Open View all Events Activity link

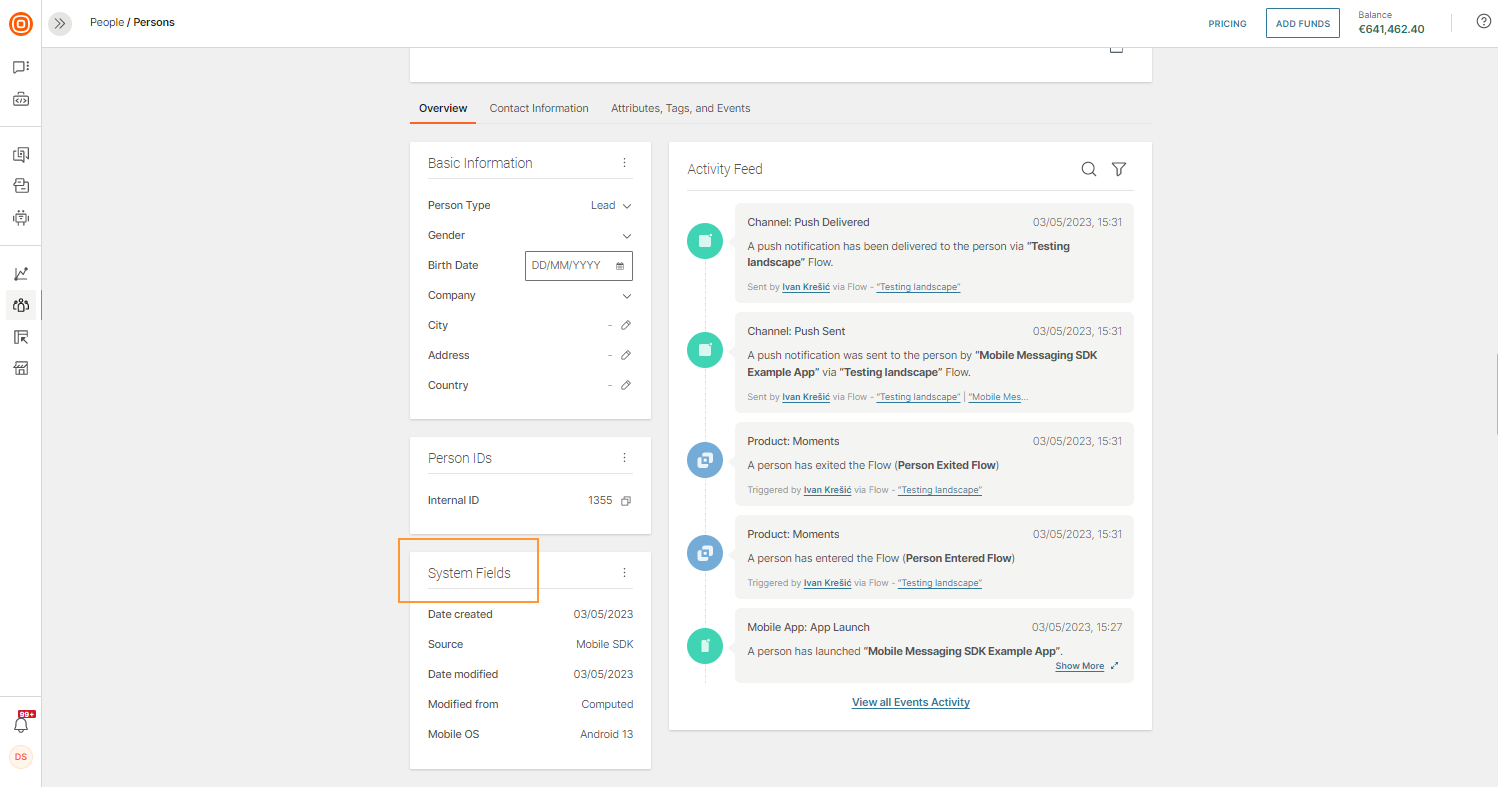click(910, 702)
